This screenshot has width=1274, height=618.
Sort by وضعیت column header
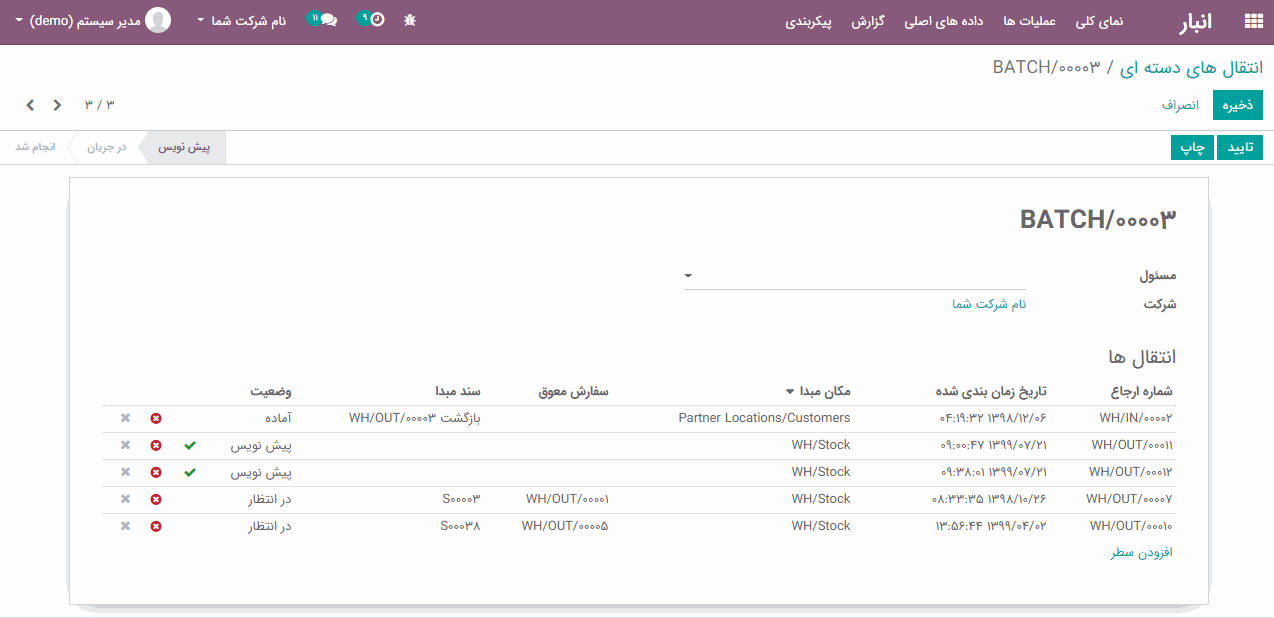pos(271,391)
